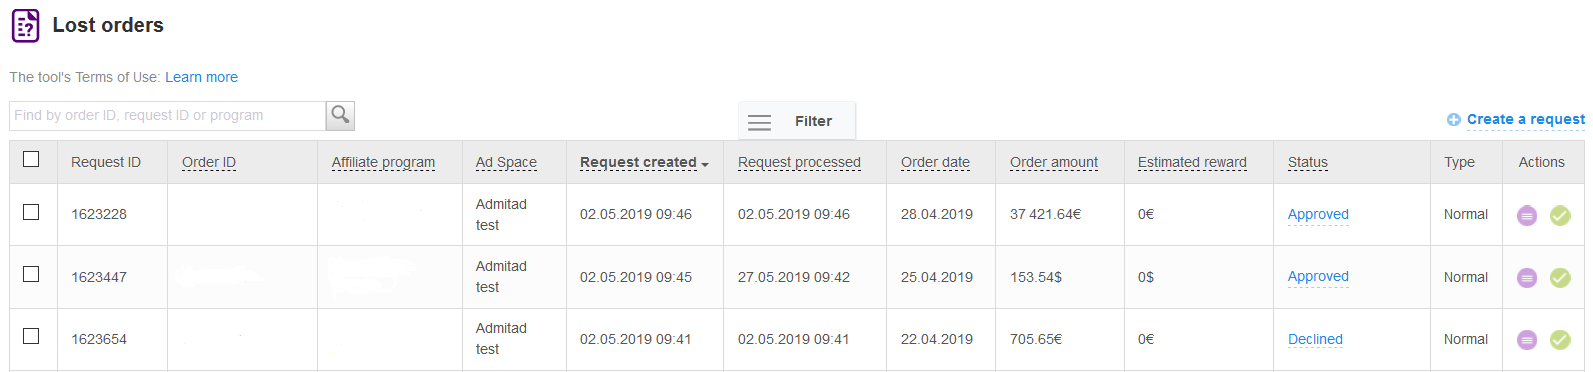Screen dimensions: 1593x372
Task: Click the green checkmark icon for request 1623654
Action: pos(1560,340)
